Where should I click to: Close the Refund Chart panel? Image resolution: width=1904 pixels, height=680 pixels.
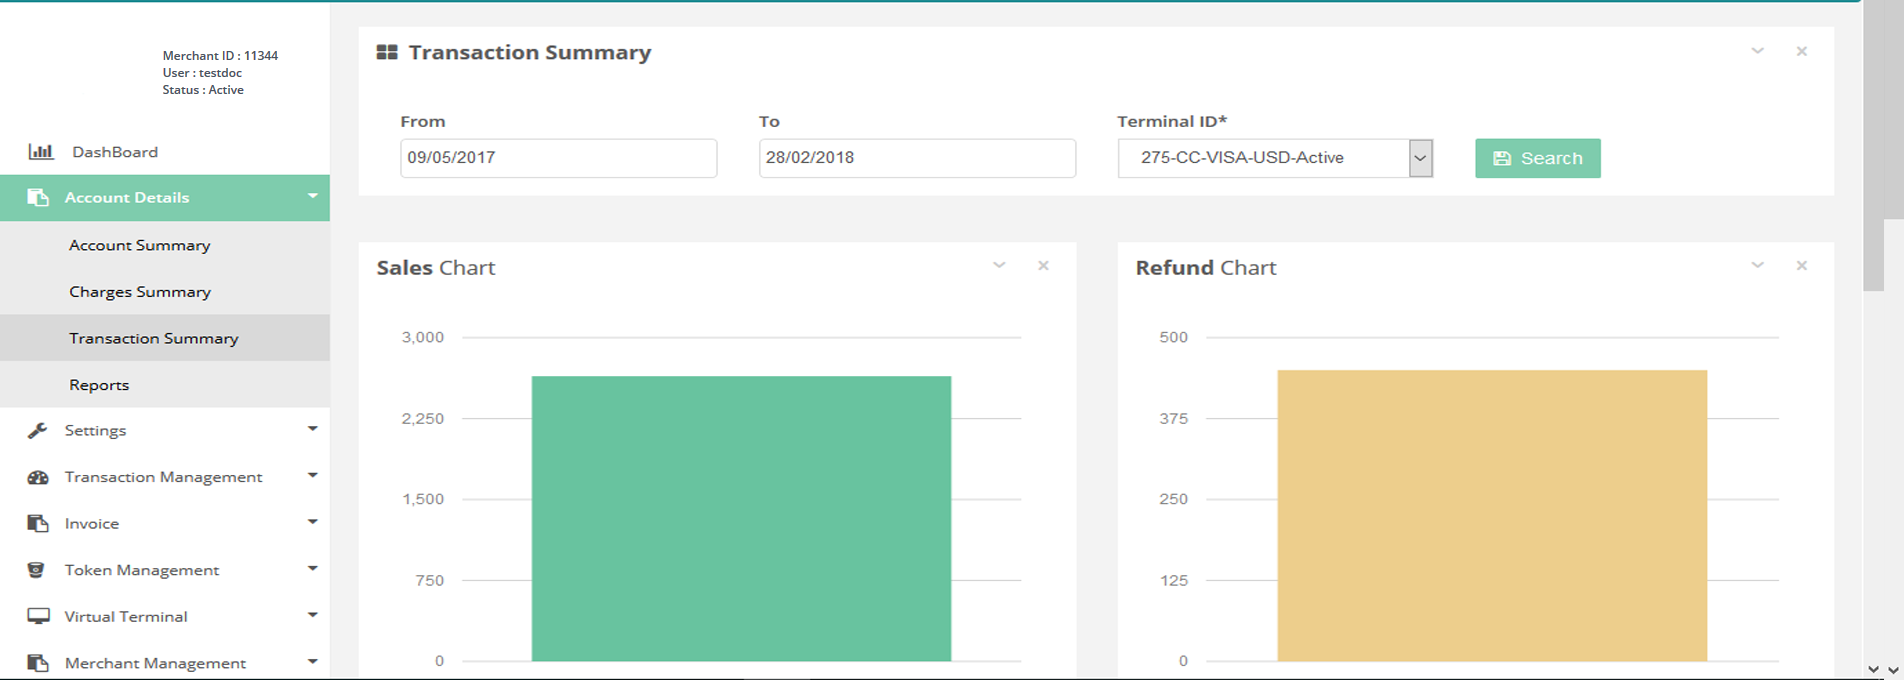click(x=1801, y=266)
